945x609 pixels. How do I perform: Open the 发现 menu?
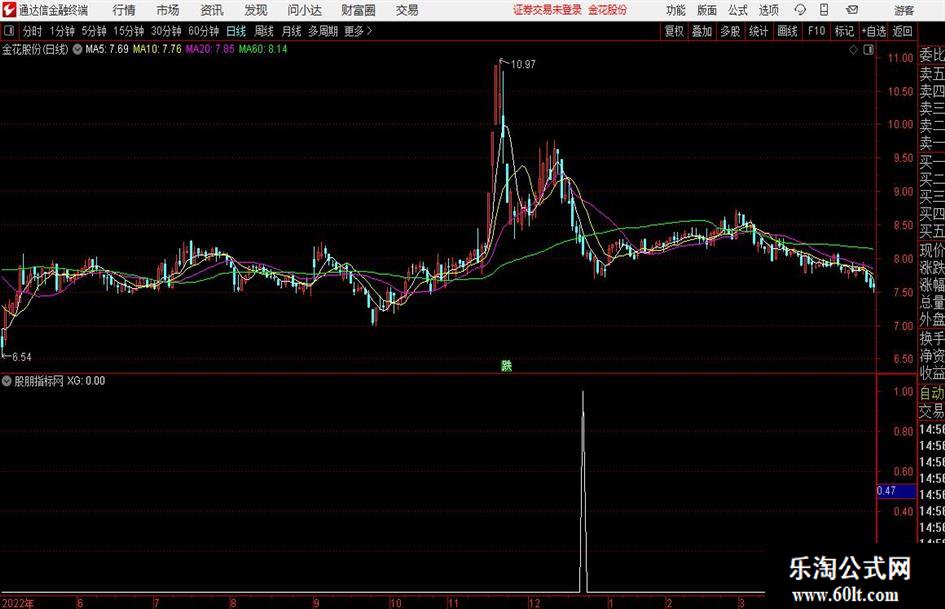256,10
